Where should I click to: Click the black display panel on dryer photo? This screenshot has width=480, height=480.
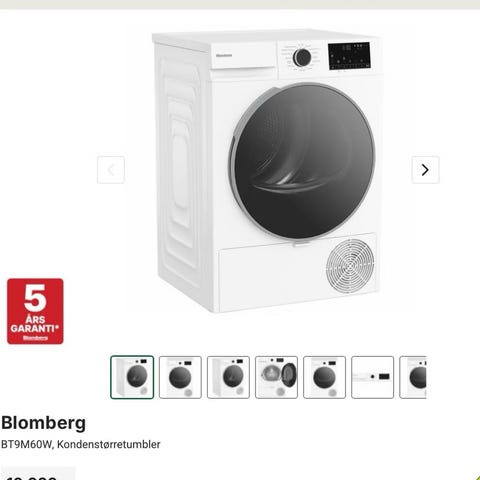349,56
